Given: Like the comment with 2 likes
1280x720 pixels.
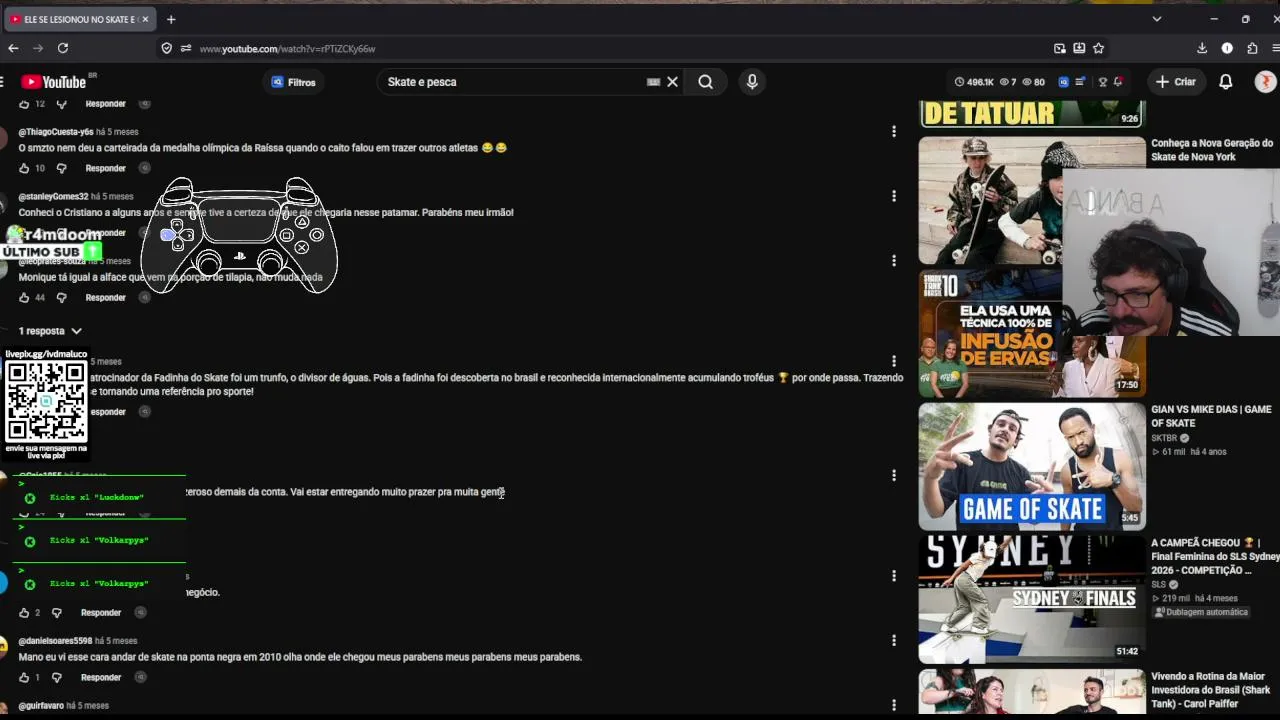Looking at the screenshot, I should tap(24, 613).
